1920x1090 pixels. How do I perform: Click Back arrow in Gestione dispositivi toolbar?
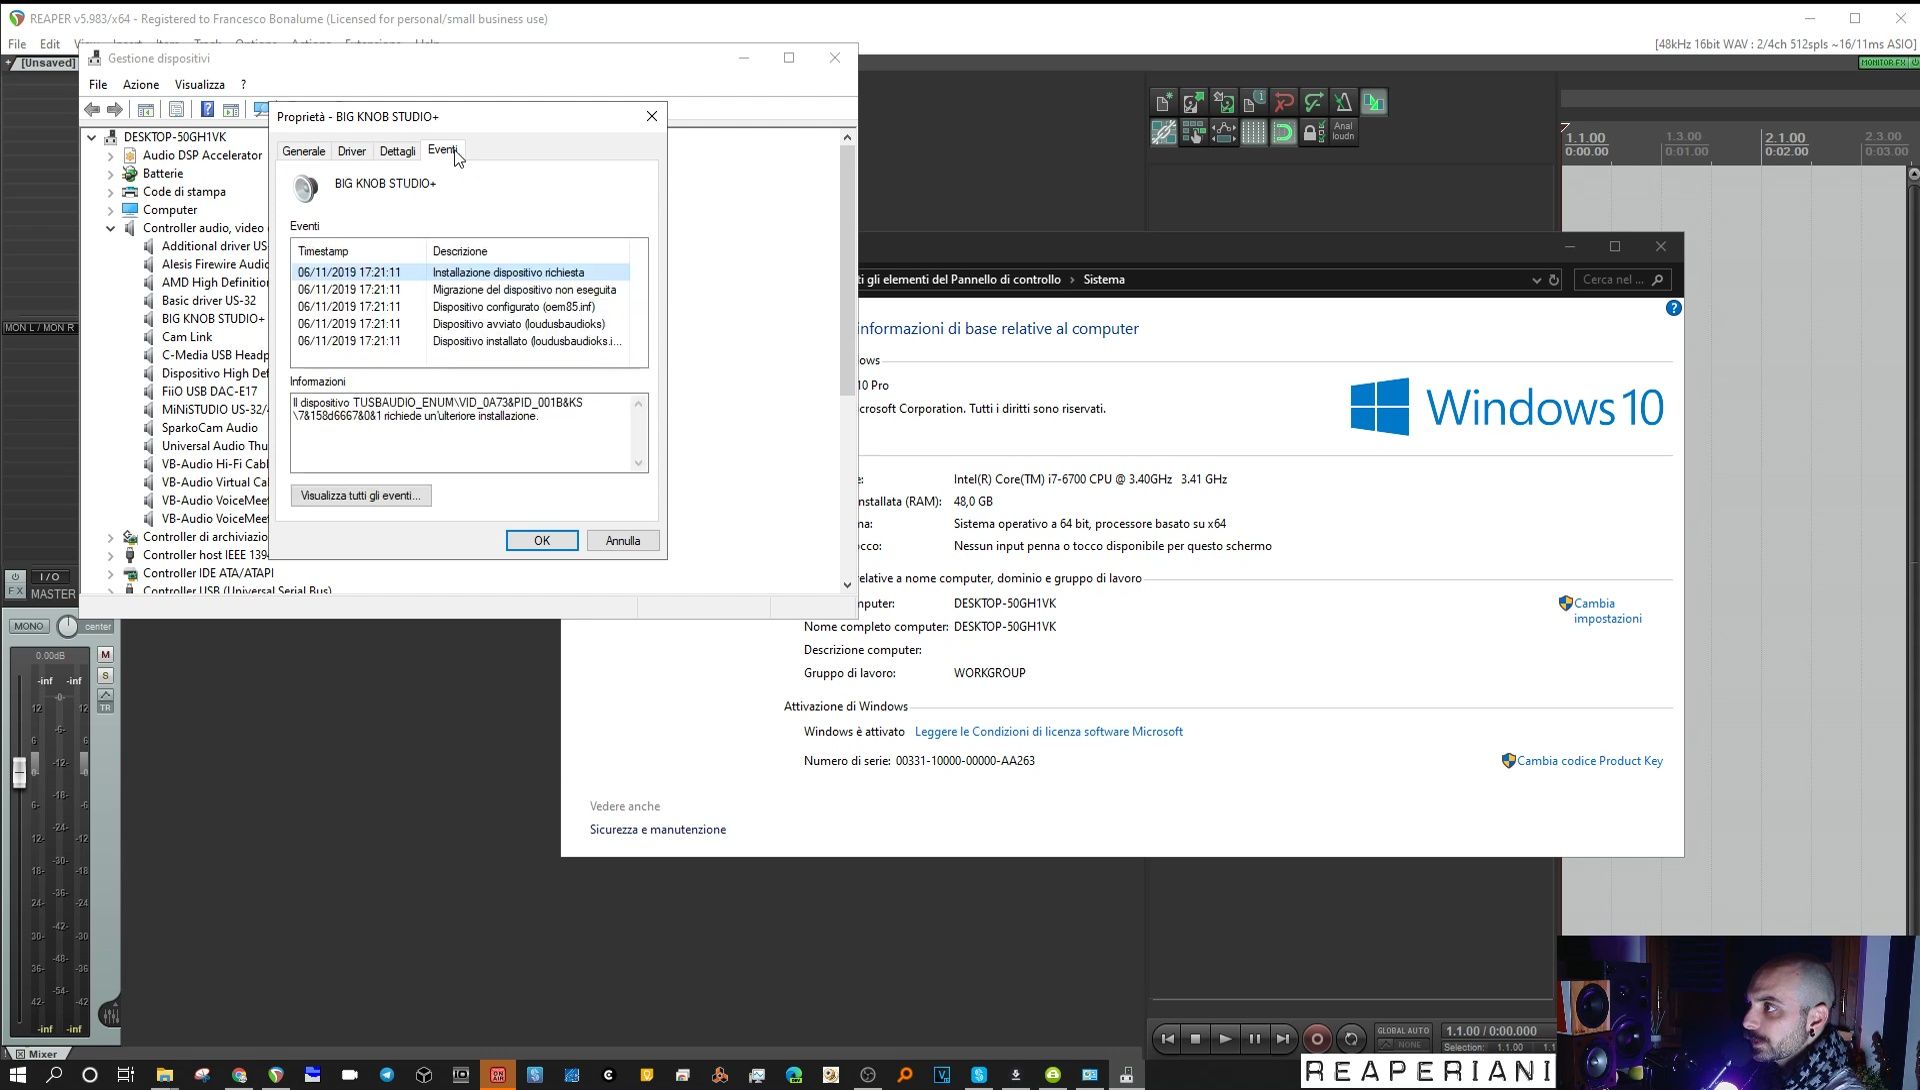92,110
